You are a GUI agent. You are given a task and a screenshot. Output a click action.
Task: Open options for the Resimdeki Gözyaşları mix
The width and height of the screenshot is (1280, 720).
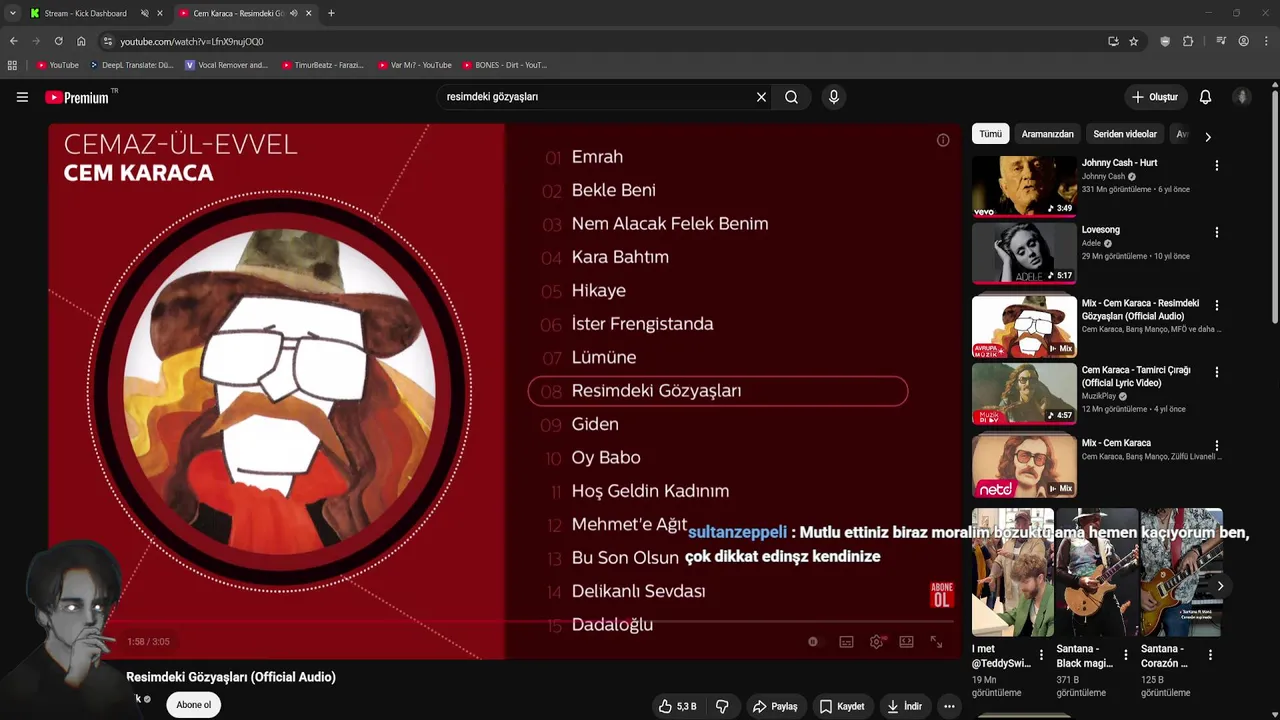[1217, 305]
